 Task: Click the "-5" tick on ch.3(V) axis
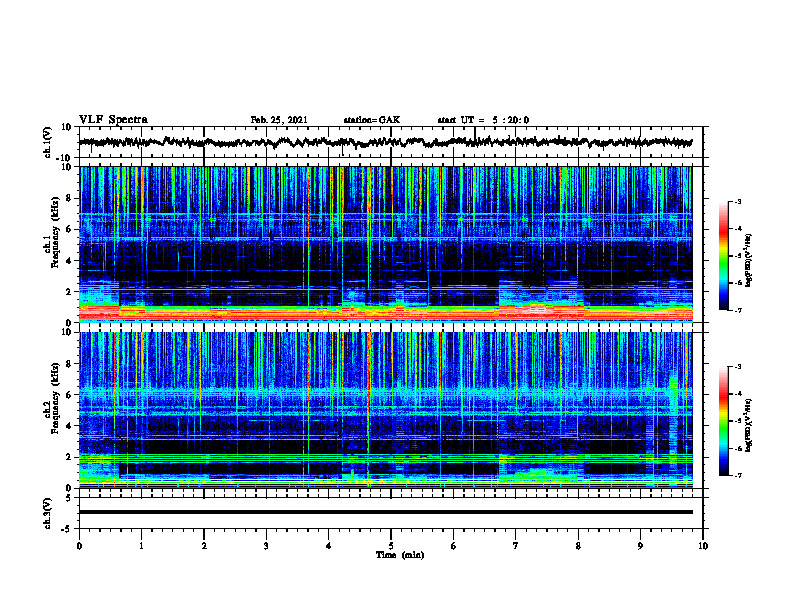[68, 529]
